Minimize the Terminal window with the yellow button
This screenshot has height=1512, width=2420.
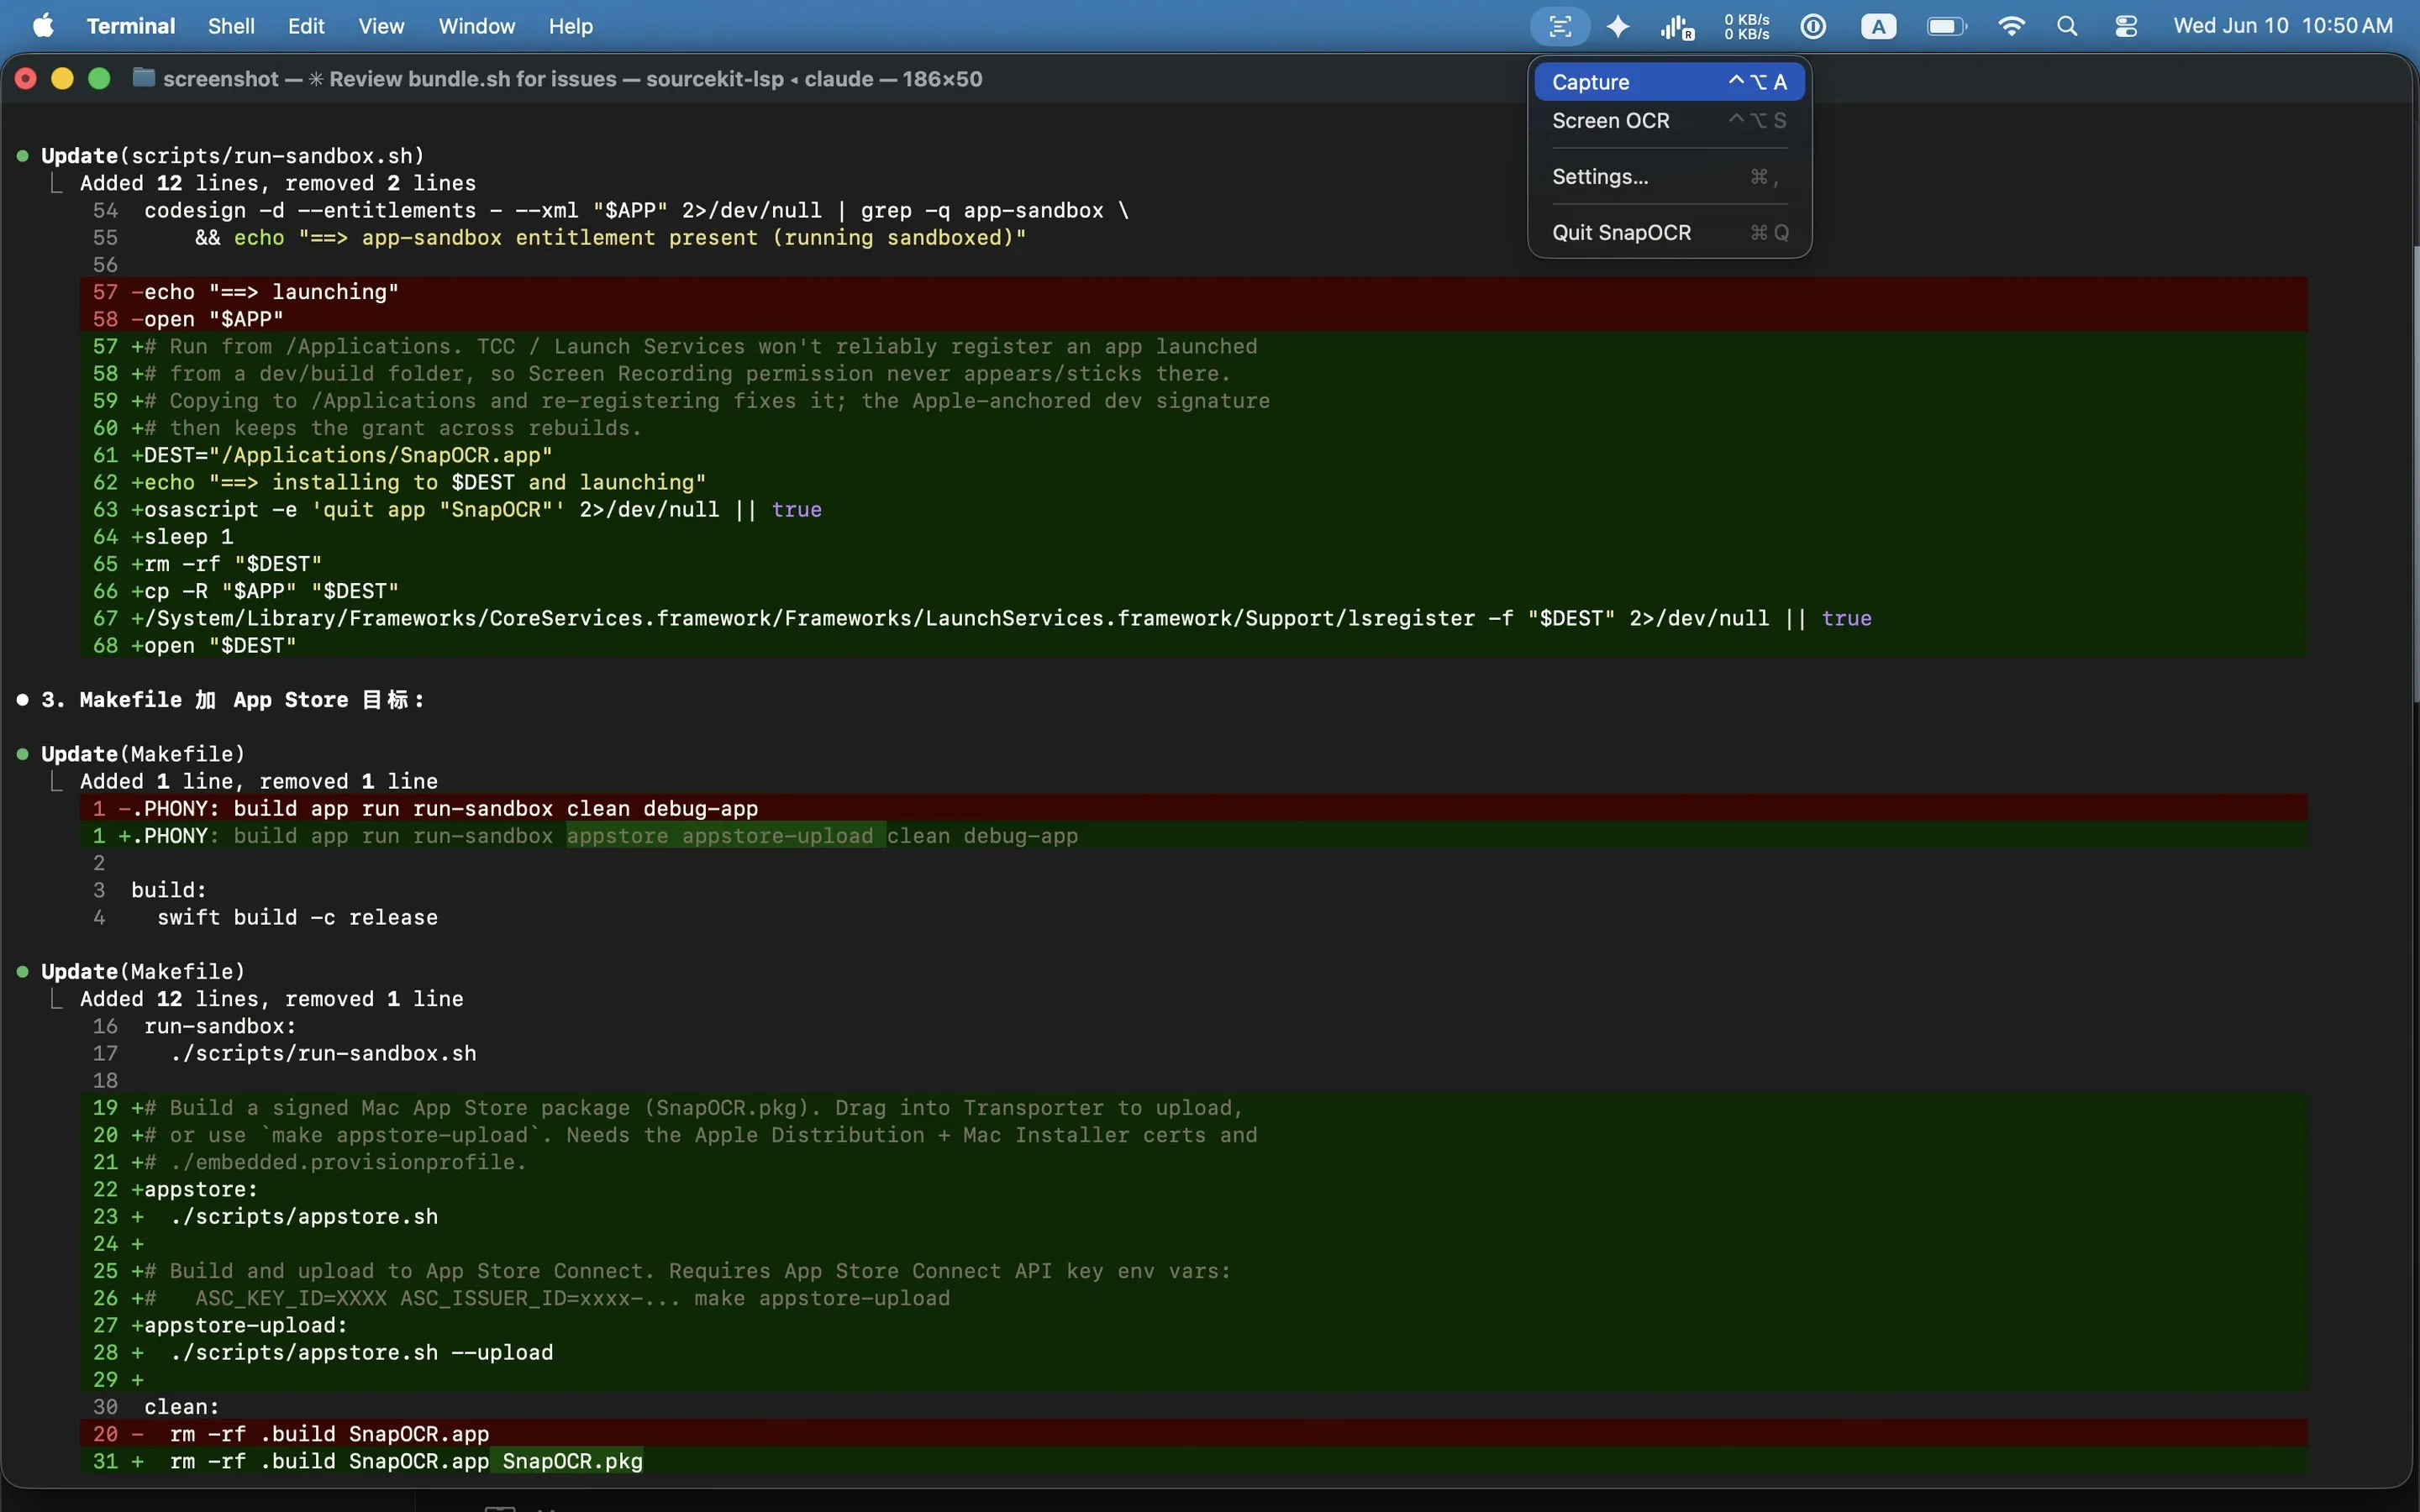click(62, 79)
